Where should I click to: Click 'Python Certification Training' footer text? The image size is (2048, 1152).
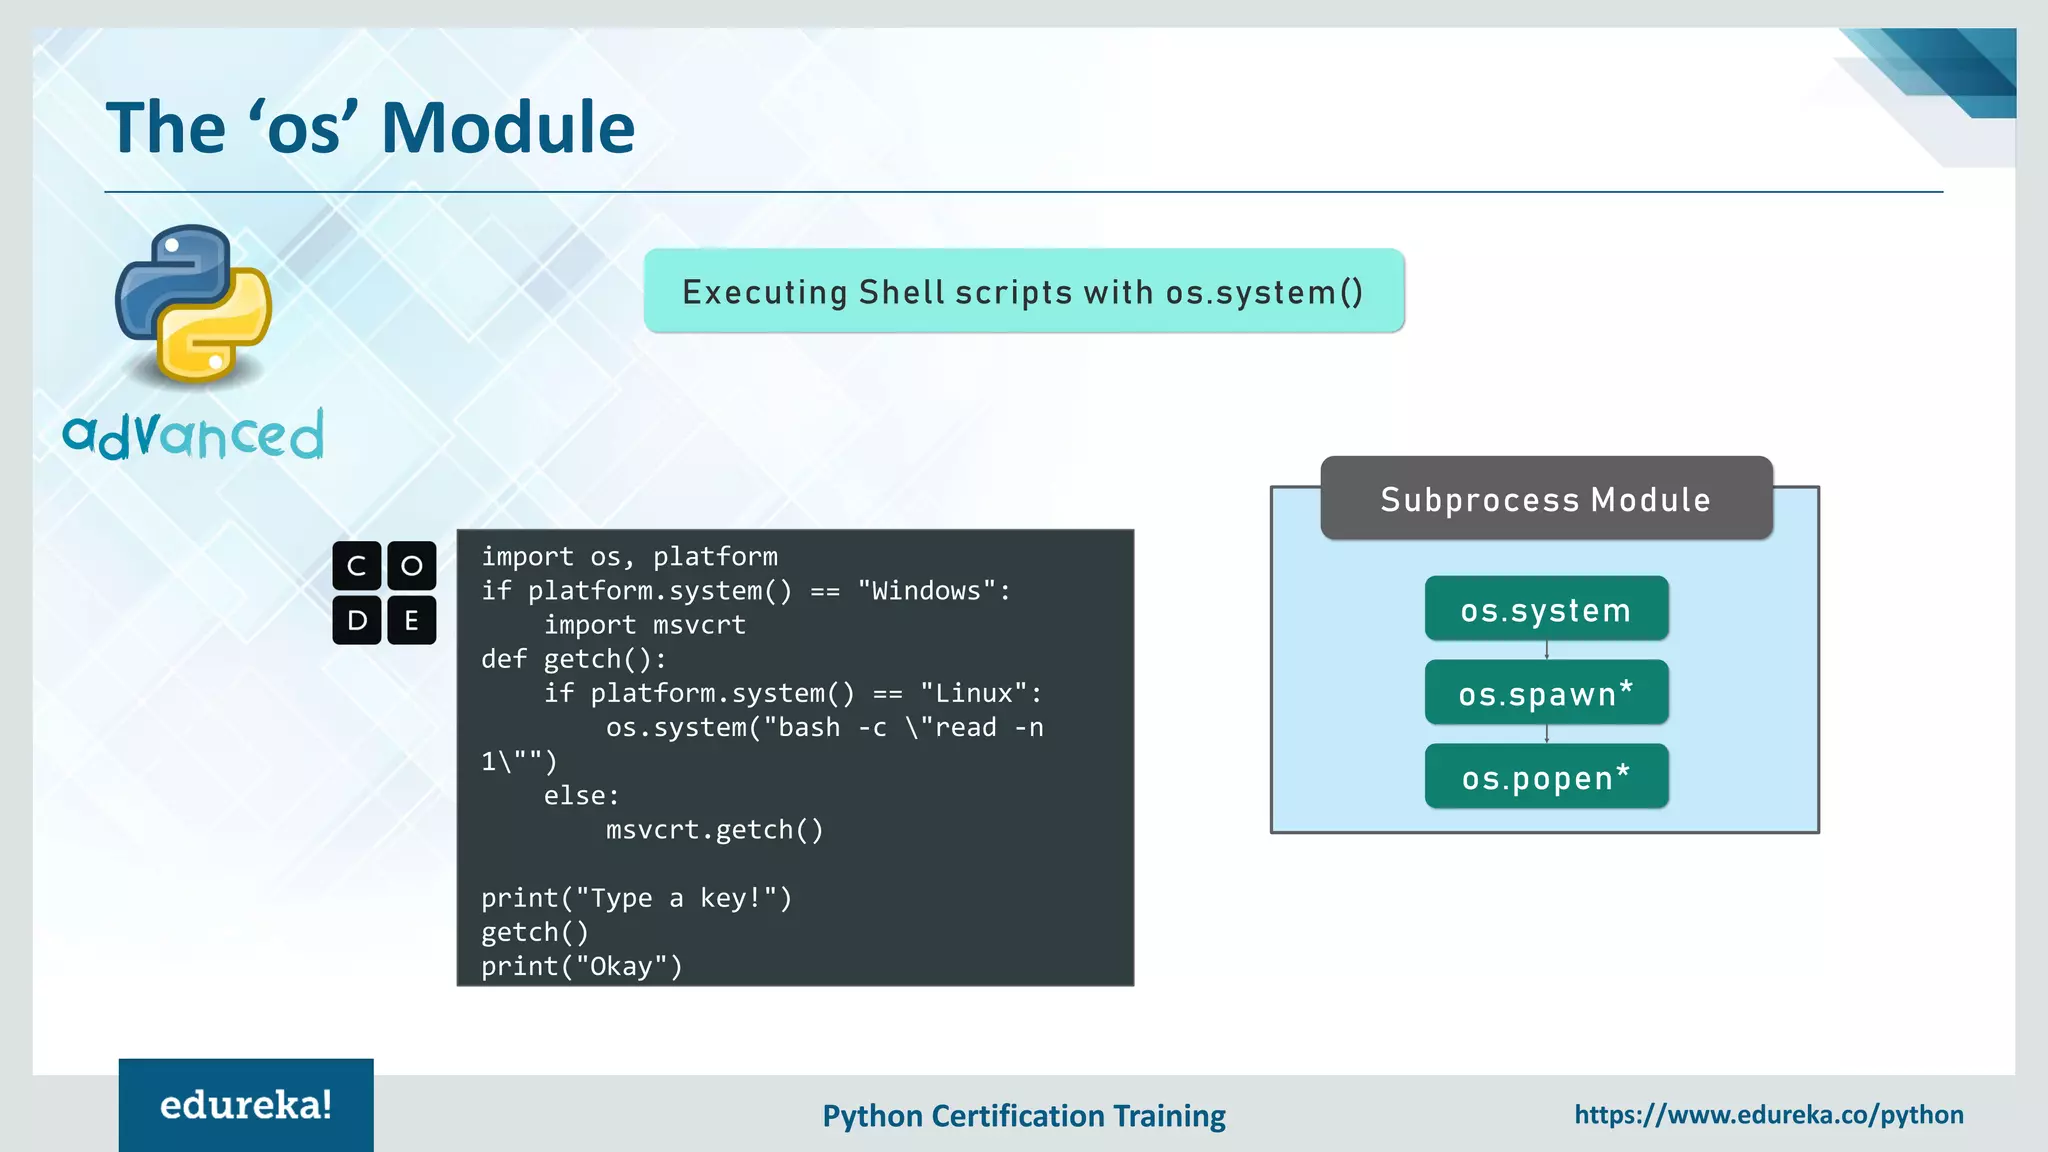pos(1024,1116)
